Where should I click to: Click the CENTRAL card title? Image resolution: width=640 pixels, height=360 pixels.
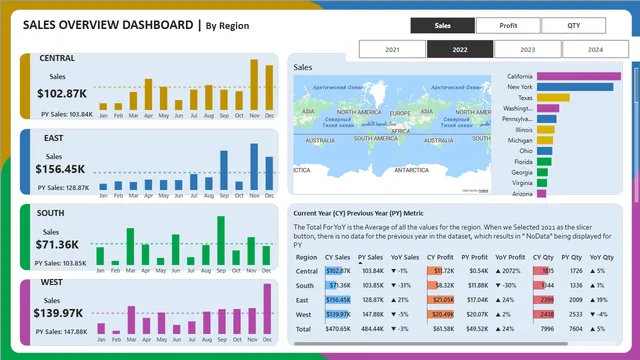pyautogui.click(x=57, y=58)
